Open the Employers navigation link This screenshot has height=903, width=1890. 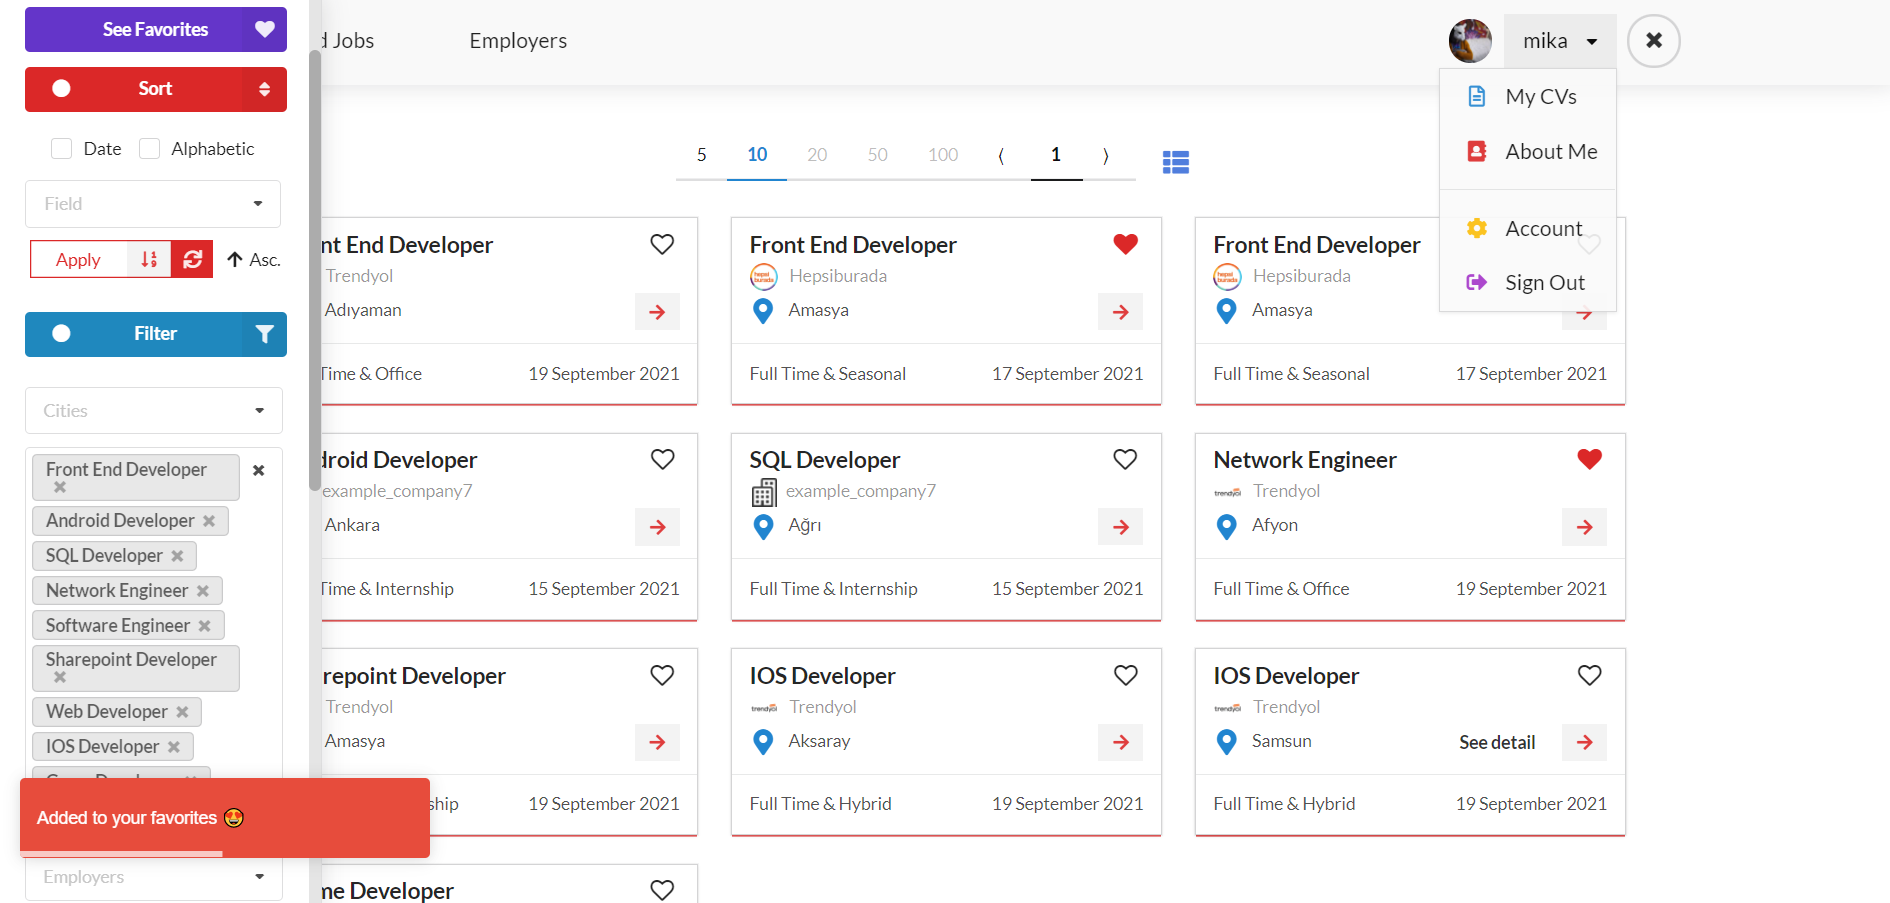518,41
